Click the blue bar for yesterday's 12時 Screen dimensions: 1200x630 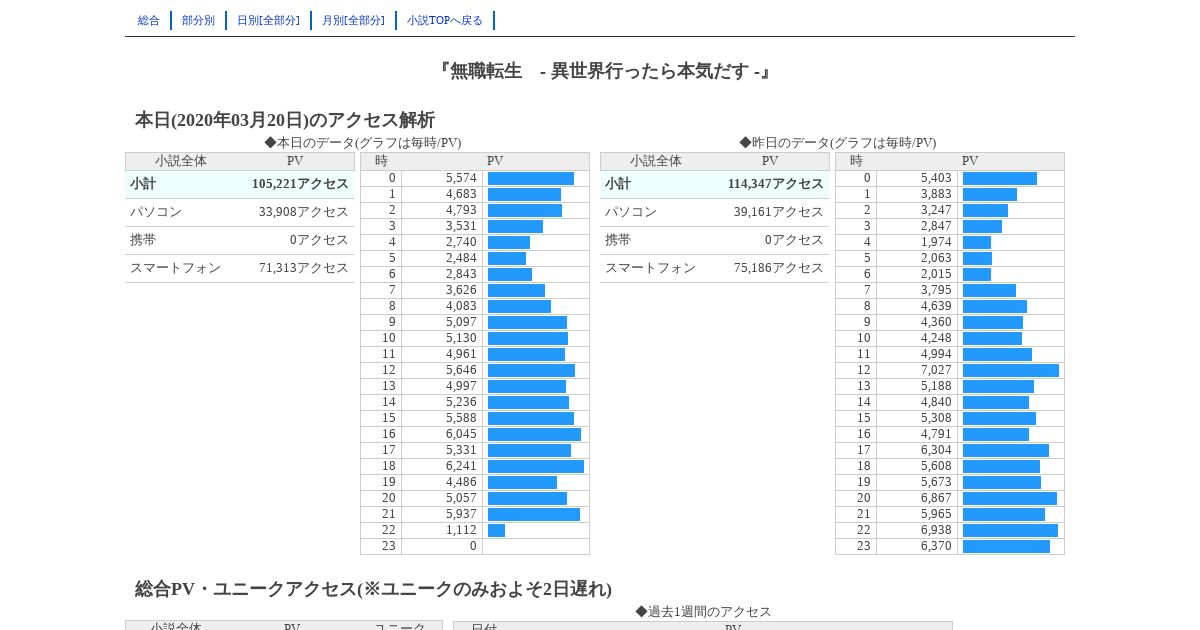coord(1011,370)
